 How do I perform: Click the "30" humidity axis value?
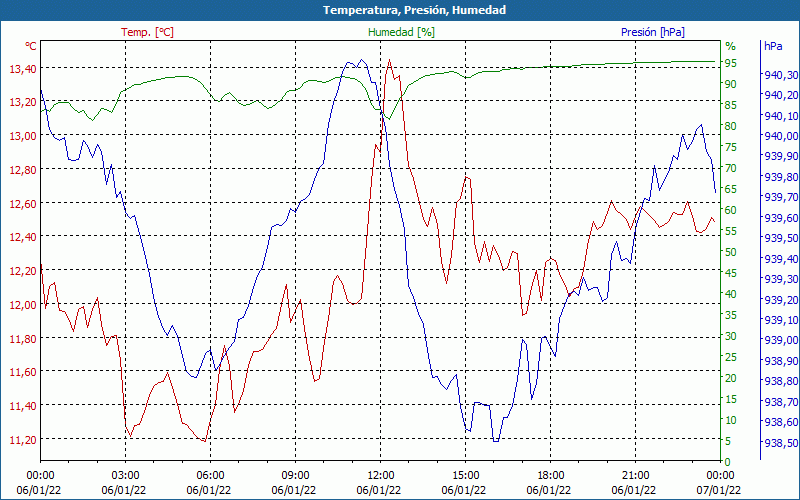point(731,336)
